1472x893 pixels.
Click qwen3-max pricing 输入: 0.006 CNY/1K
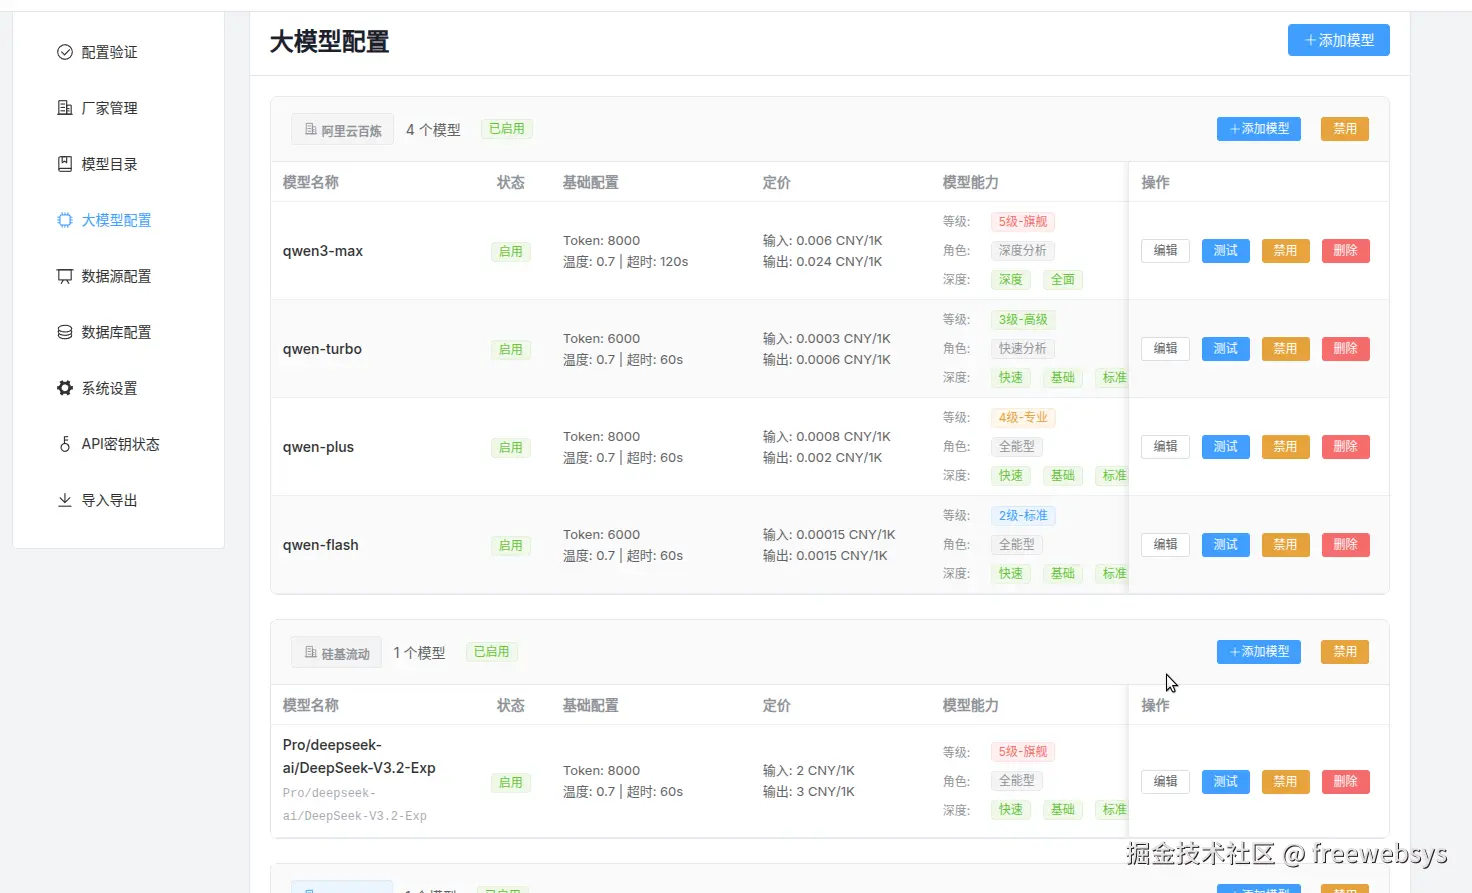click(x=823, y=241)
